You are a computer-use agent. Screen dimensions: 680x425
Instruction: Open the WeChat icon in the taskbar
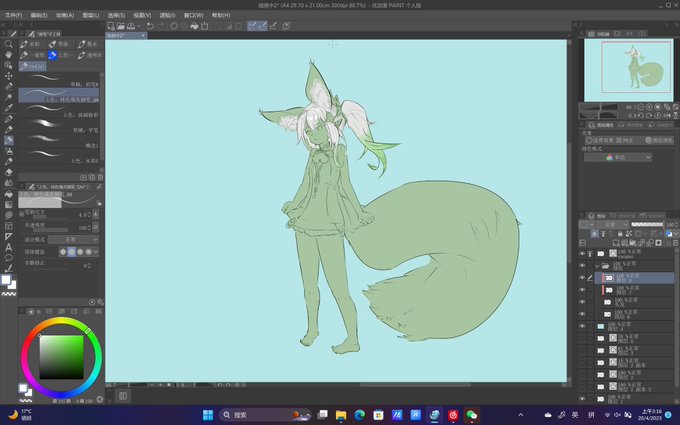click(471, 414)
